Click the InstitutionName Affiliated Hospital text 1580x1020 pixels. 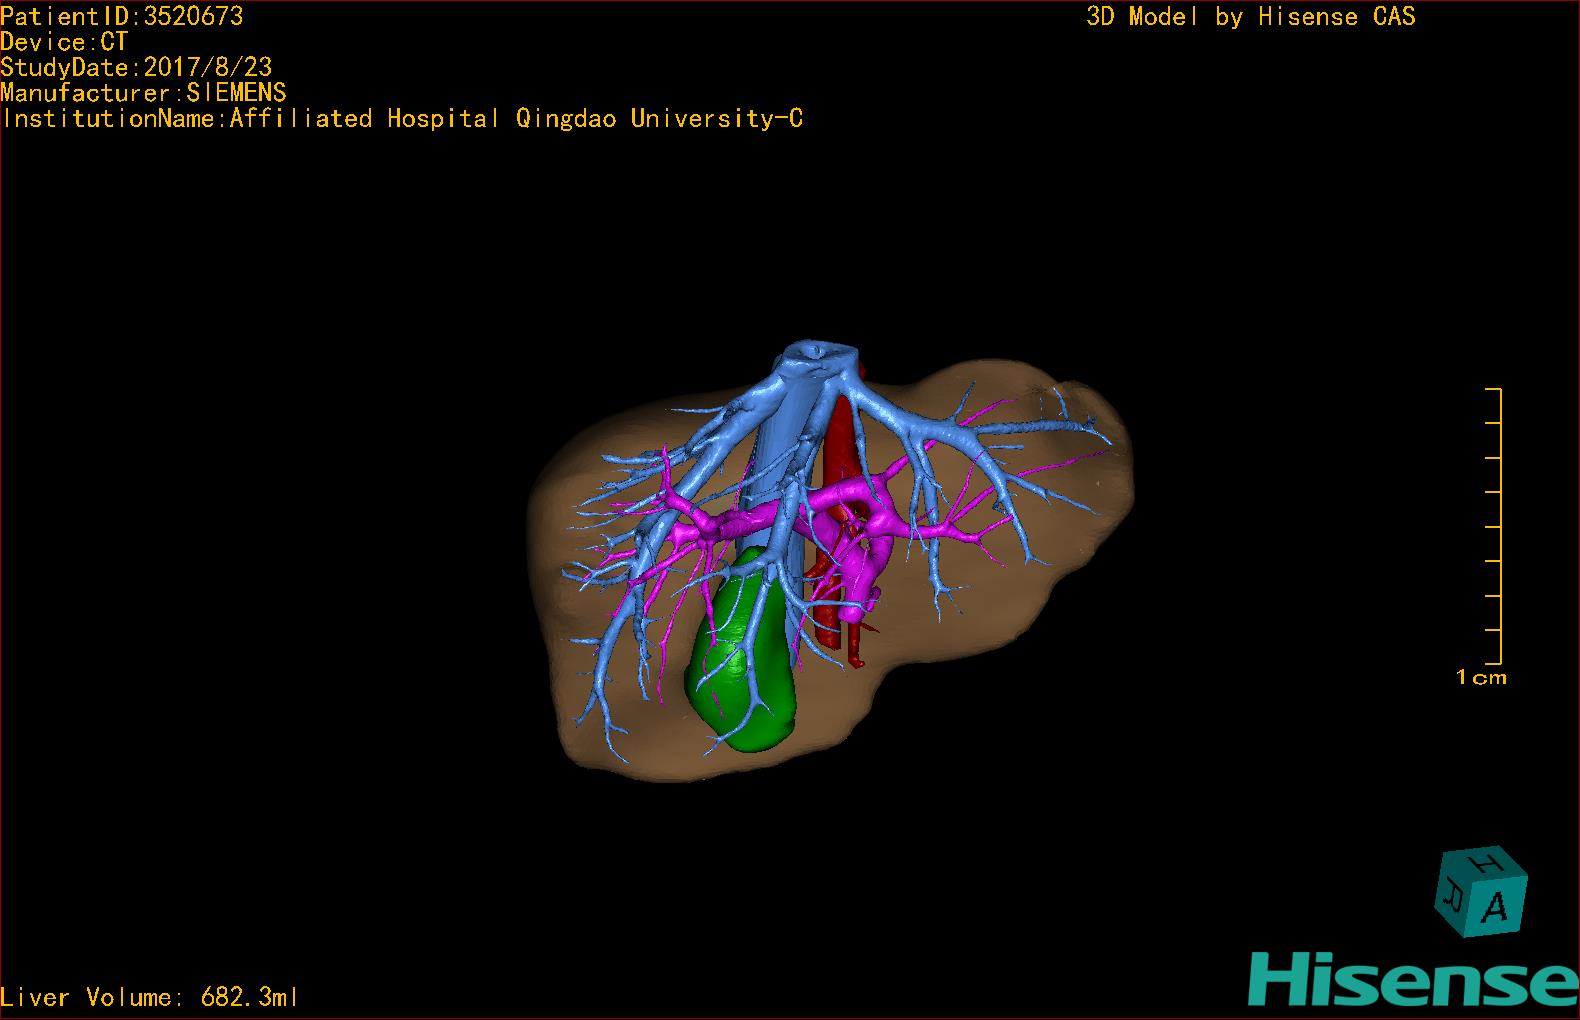pyautogui.click(x=402, y=119)
